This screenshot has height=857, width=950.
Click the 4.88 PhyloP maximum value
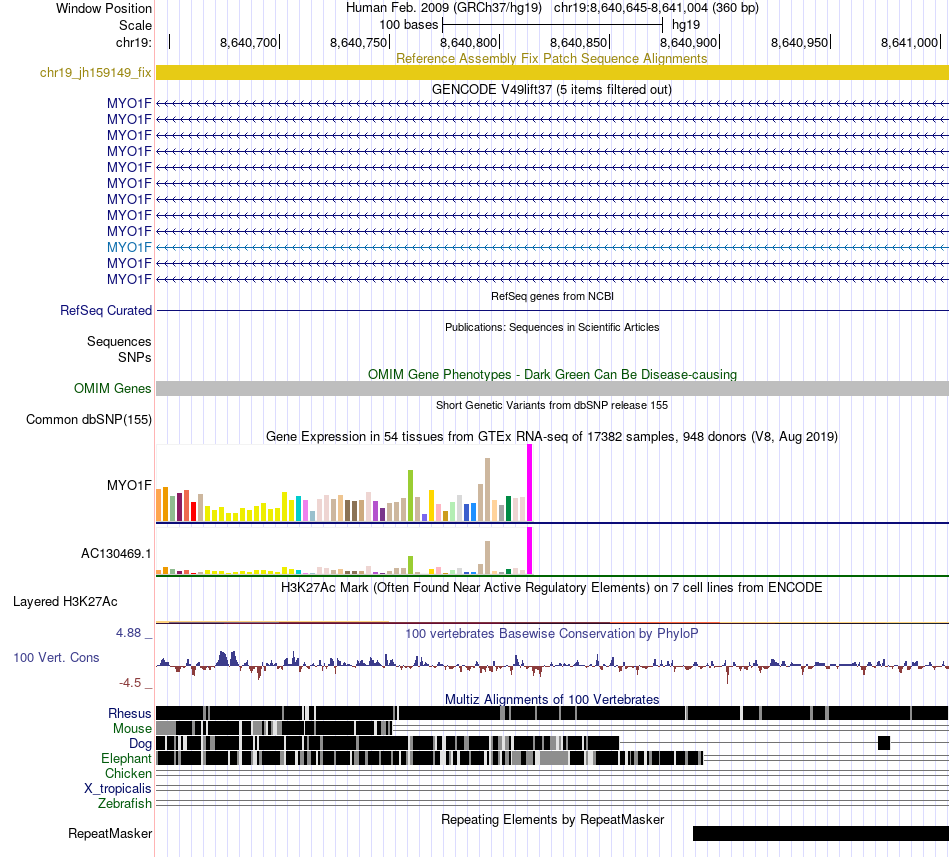click(x=128, y=633)
